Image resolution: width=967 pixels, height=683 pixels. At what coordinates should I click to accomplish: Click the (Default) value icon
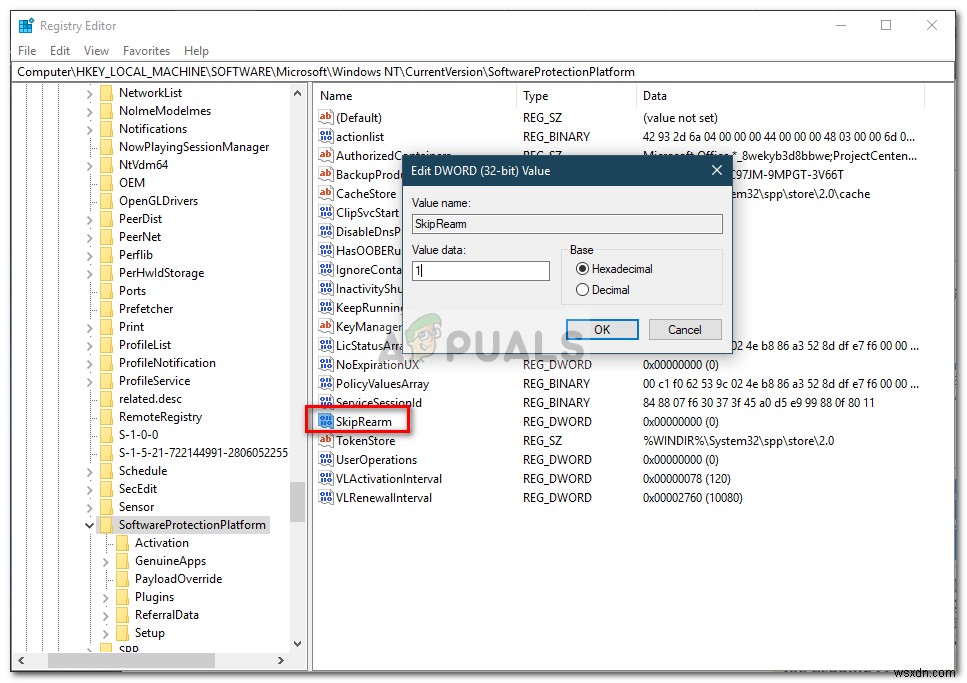point(326,117)
